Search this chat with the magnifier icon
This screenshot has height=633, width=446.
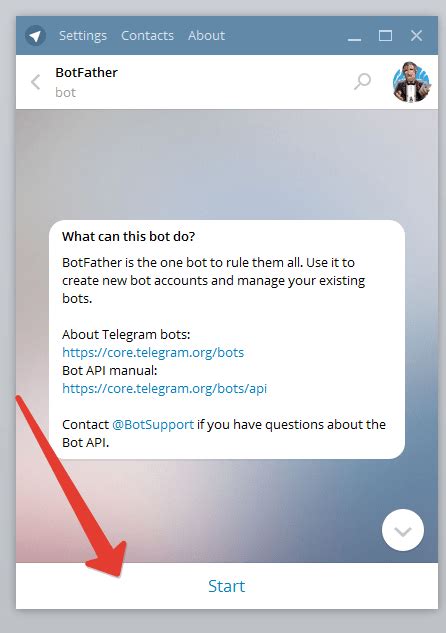(x=362, y=81)
